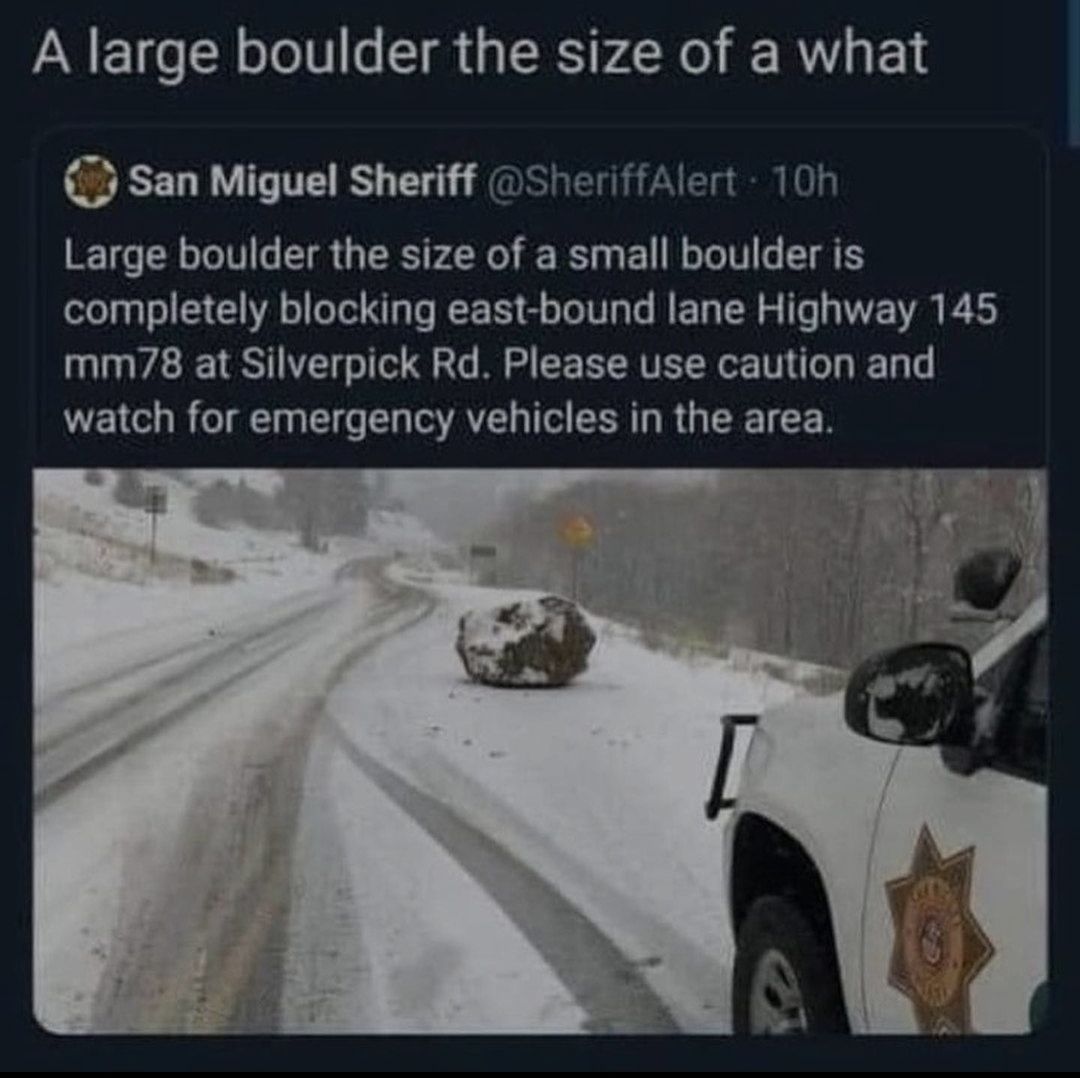1080x1078 pixels.
Task: Click the boulder in the photo
Action: pyautogui.click(x=526, y=641)
